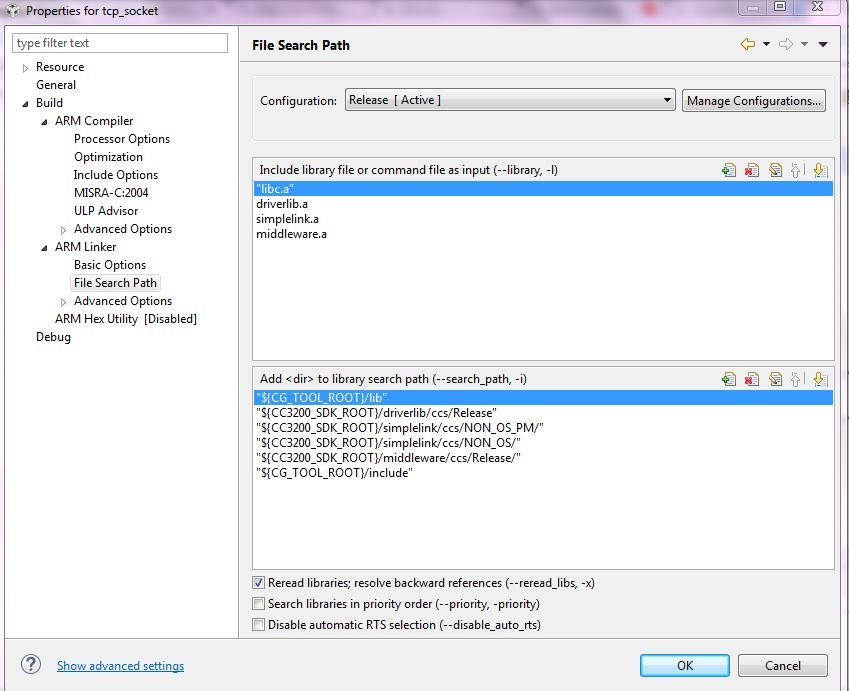Select the simplelink/ccs/NON_OS_PM/ path
This screenshot has height=691, width=849.
pyautogui.click(x=543, y=428)
